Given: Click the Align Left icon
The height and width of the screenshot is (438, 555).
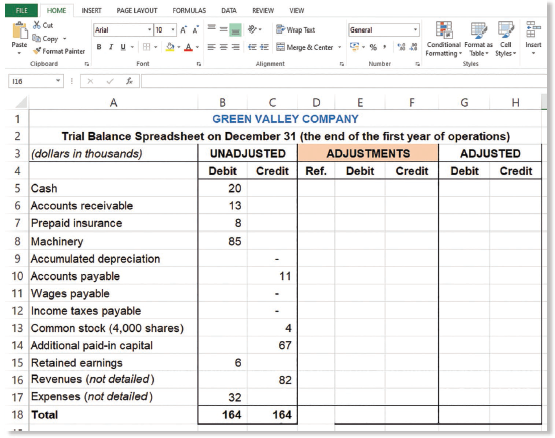Looking at the screenshot, I should click(211, 47).
